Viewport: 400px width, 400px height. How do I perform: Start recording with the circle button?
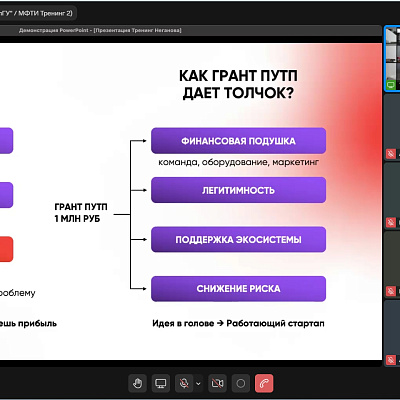coord(241,383)
